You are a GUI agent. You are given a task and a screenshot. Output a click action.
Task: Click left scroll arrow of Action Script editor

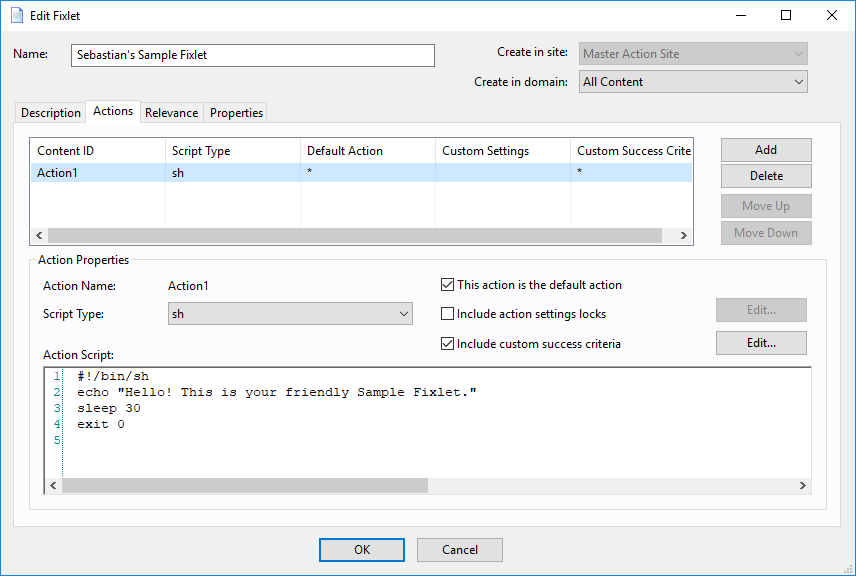(54, 485)
